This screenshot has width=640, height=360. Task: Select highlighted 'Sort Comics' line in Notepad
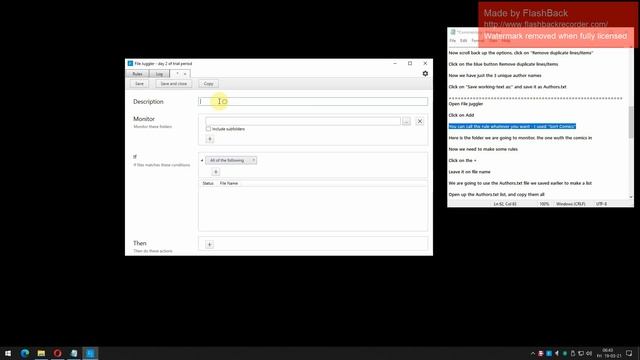512,127
